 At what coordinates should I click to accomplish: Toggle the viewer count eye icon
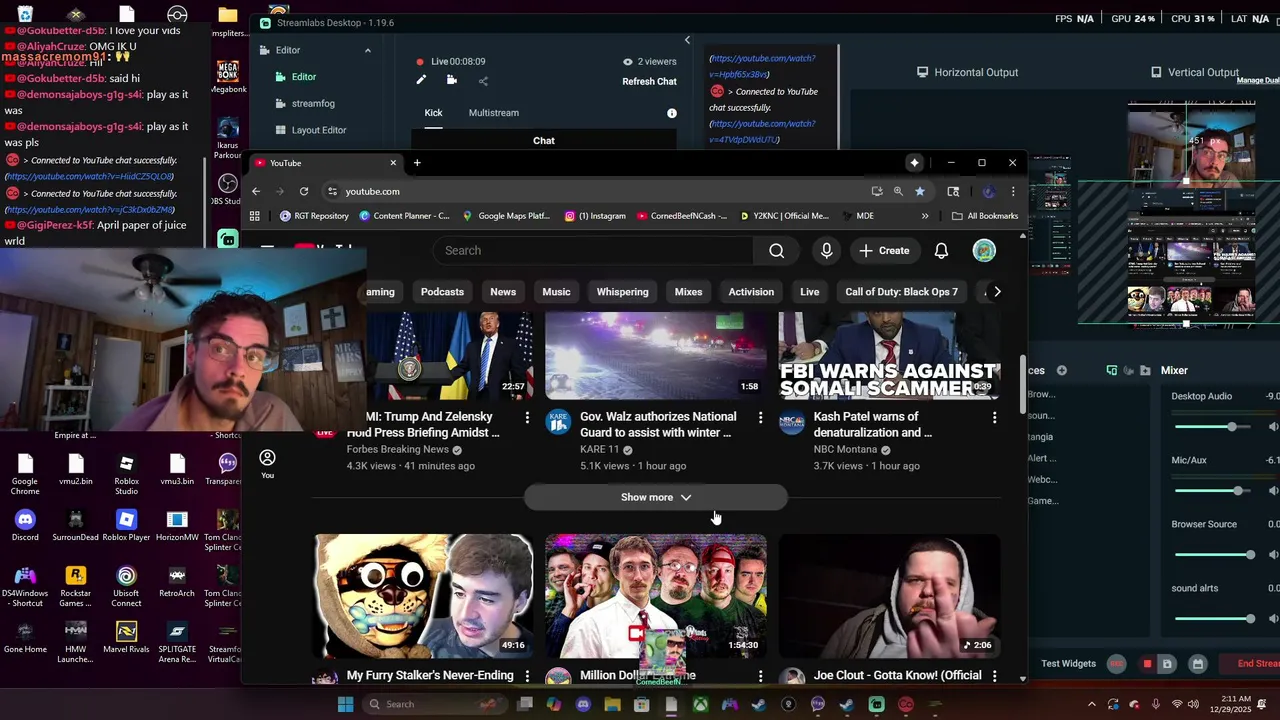(x=628, y=62)
